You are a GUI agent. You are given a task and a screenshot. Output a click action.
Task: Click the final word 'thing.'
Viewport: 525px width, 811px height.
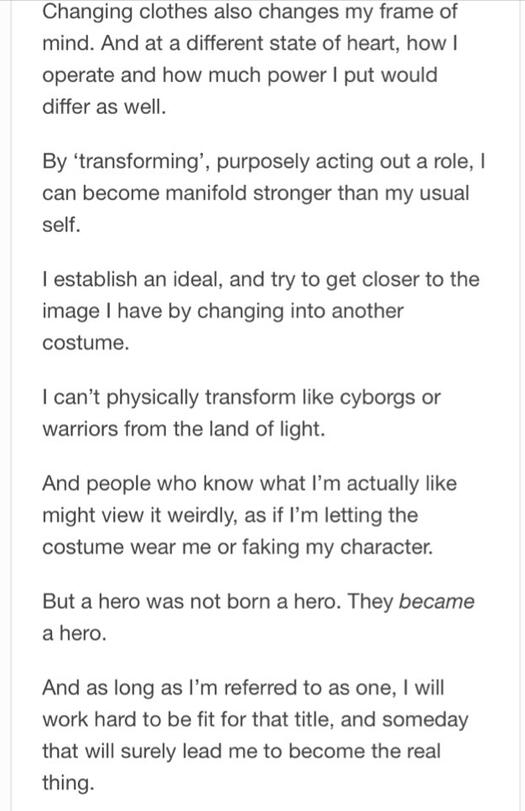point(68,783)
